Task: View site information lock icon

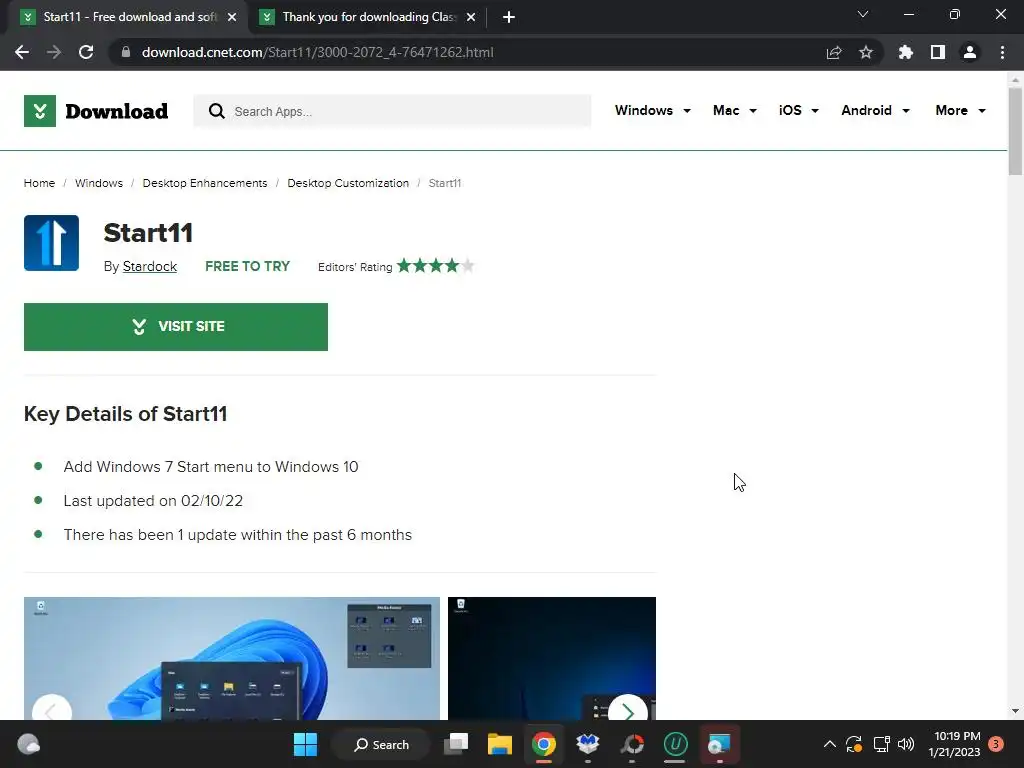Action: [x=125, y=52]
